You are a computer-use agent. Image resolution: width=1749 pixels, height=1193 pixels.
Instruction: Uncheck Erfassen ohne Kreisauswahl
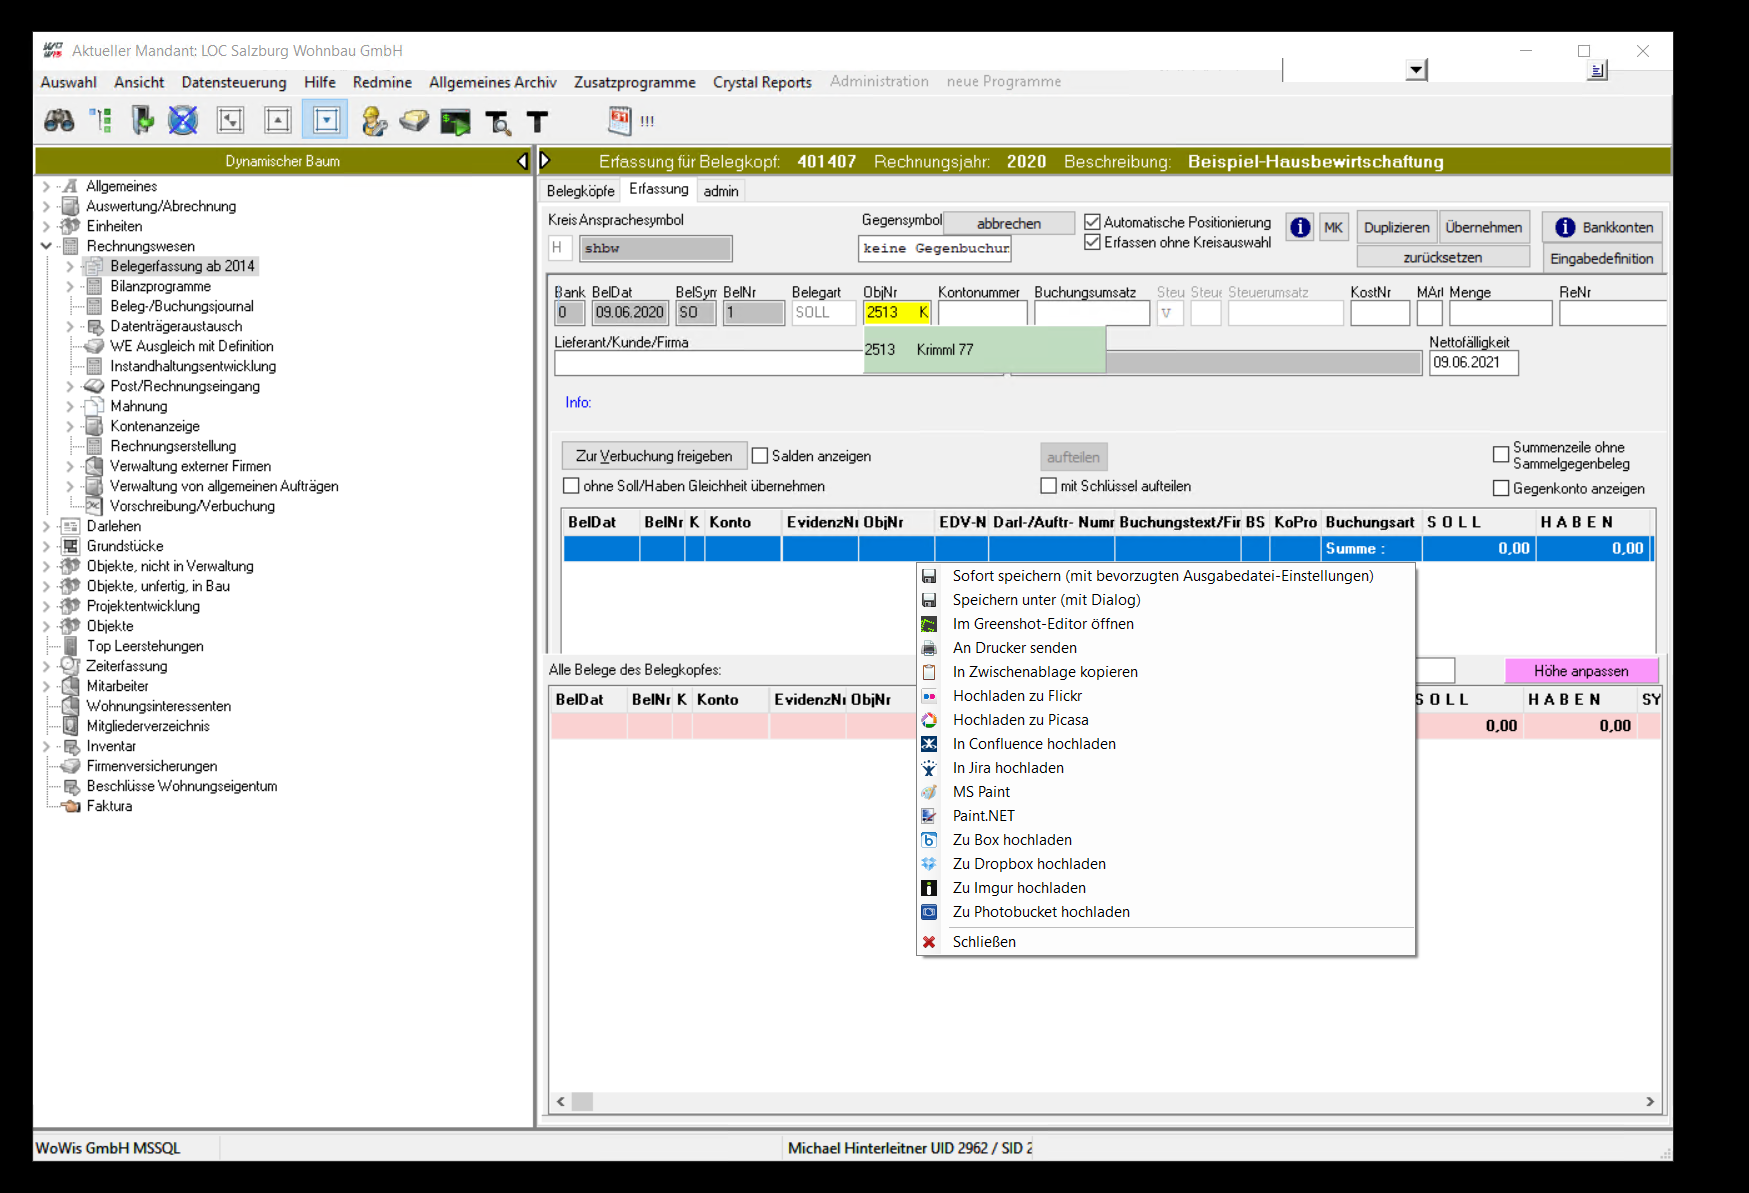pyautogui.click(x=1093, y=242)
